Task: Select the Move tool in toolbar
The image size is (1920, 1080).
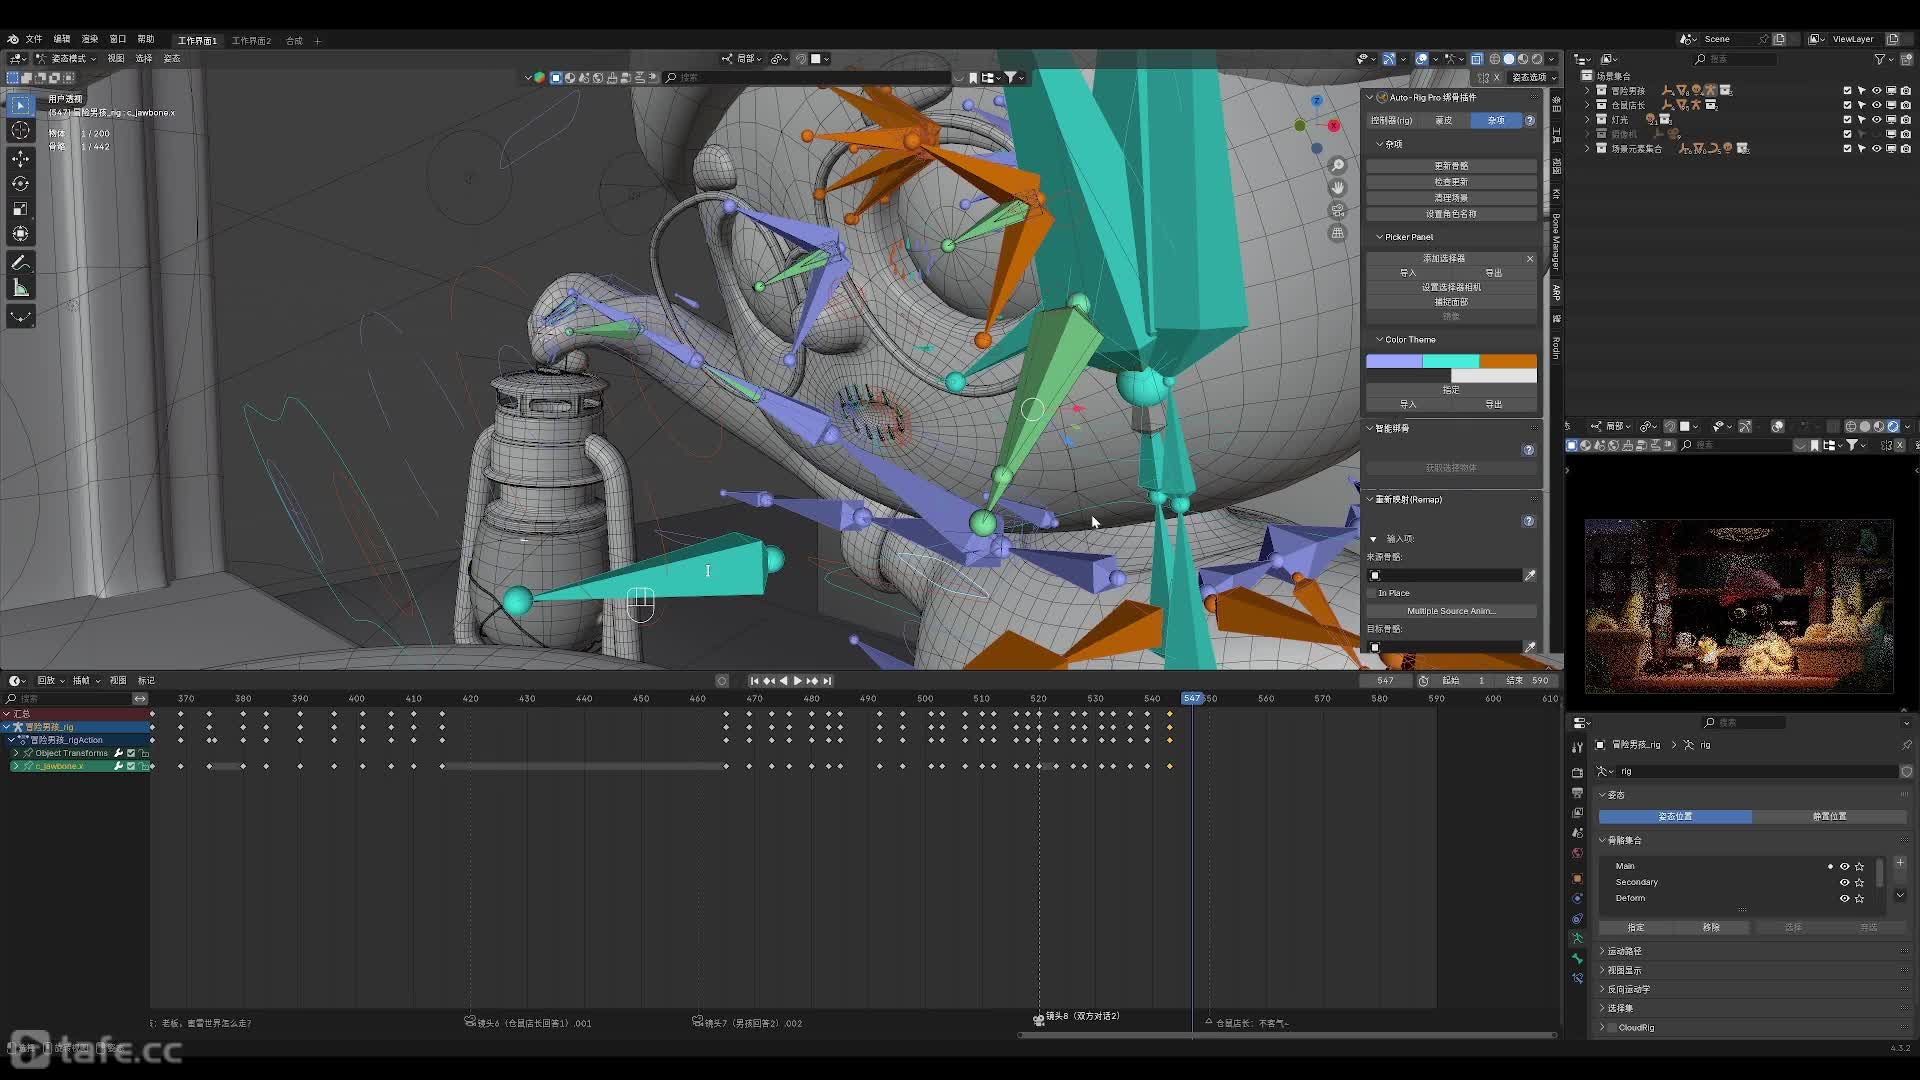Action: (x=20, y=158)
